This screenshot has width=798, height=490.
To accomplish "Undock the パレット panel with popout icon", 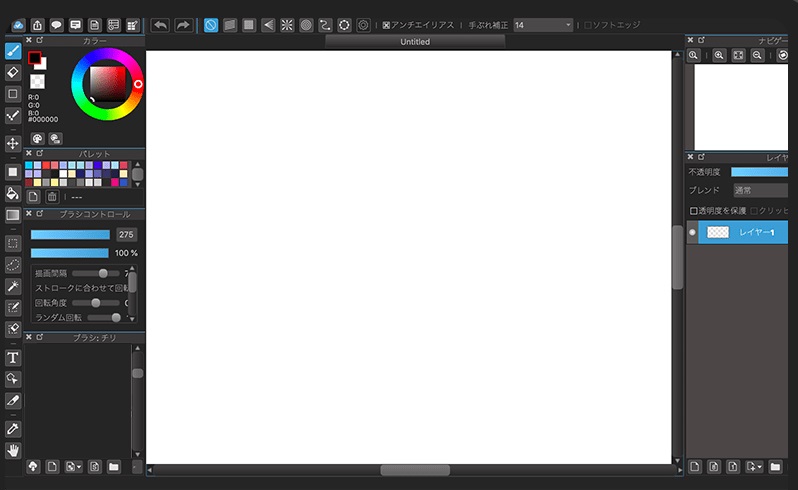I will (40, 153).
